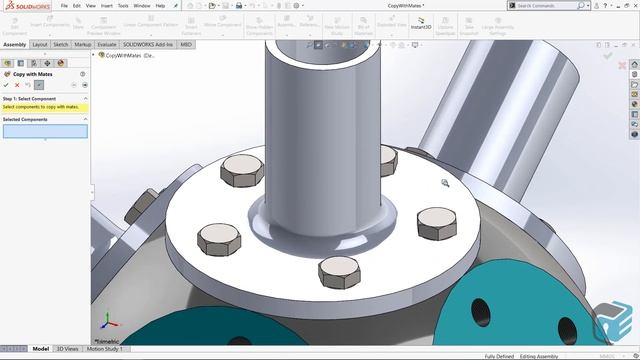Screen dimensions: 640x360
Task: Open the DisplayManager tab icon
Action: 61,63
